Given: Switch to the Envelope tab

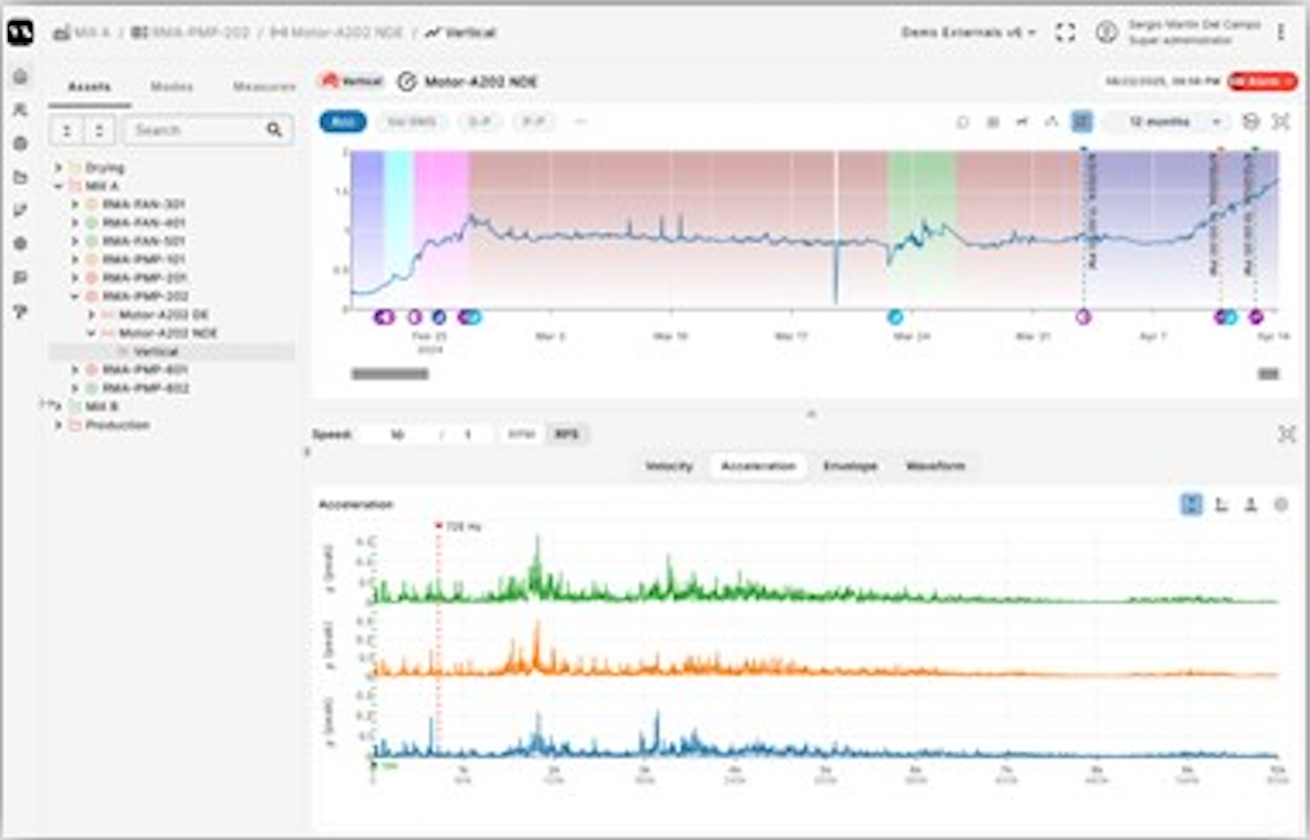Looking at the screenshot, I should pyautogui.click(x=850, y=466).
